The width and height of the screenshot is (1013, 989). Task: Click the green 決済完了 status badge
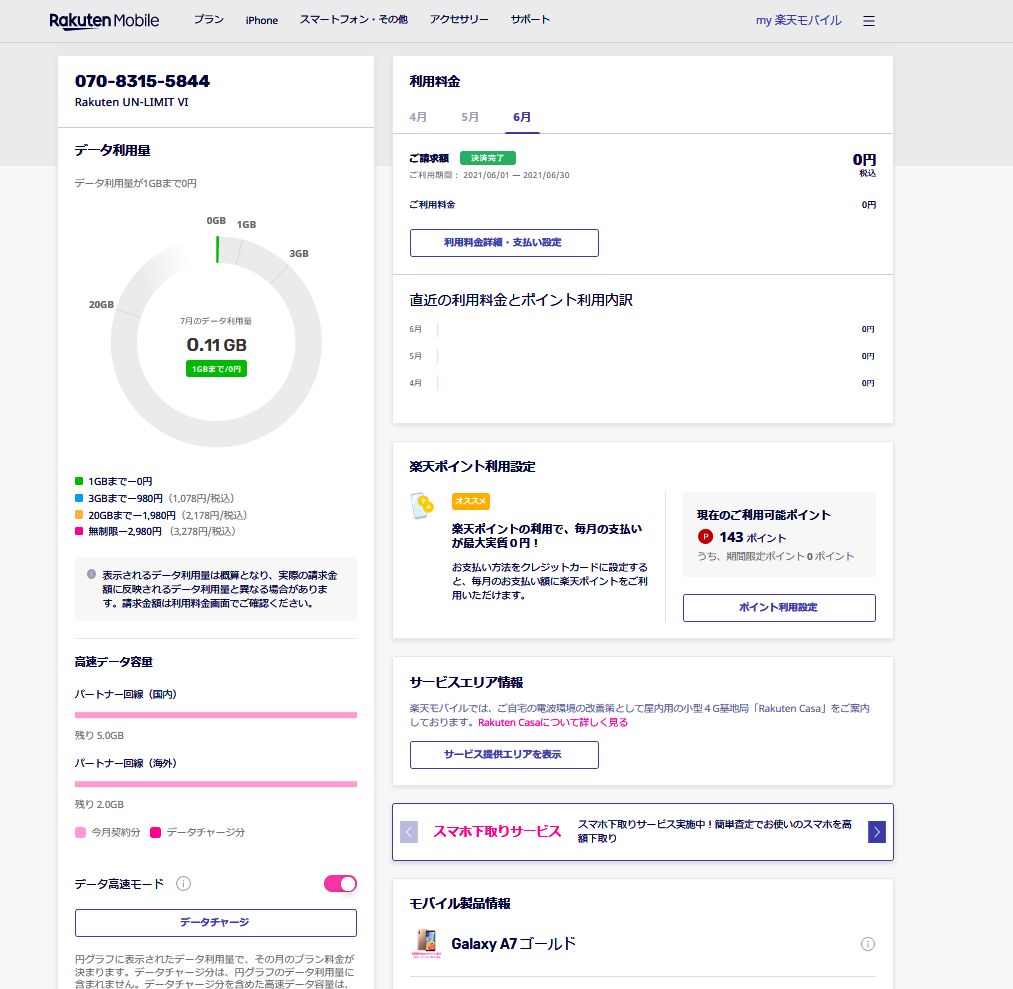click(488, 158)
